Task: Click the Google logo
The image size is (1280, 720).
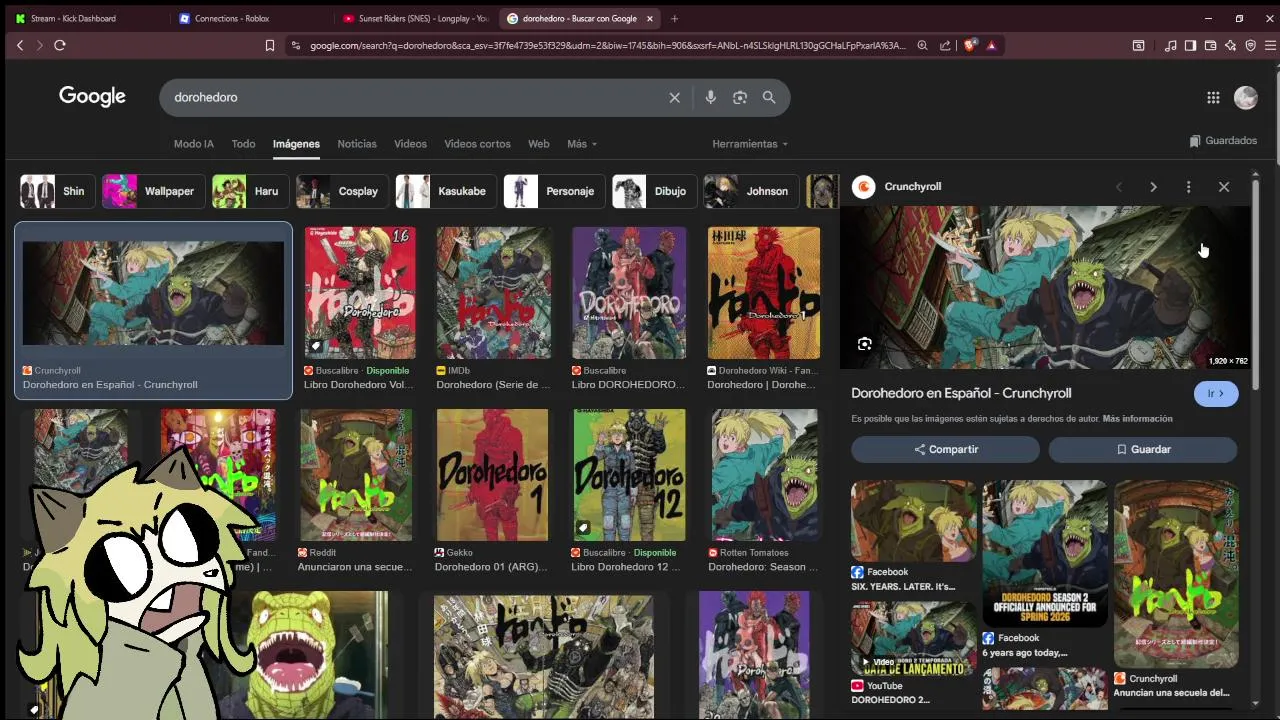Action: (92, 96)
